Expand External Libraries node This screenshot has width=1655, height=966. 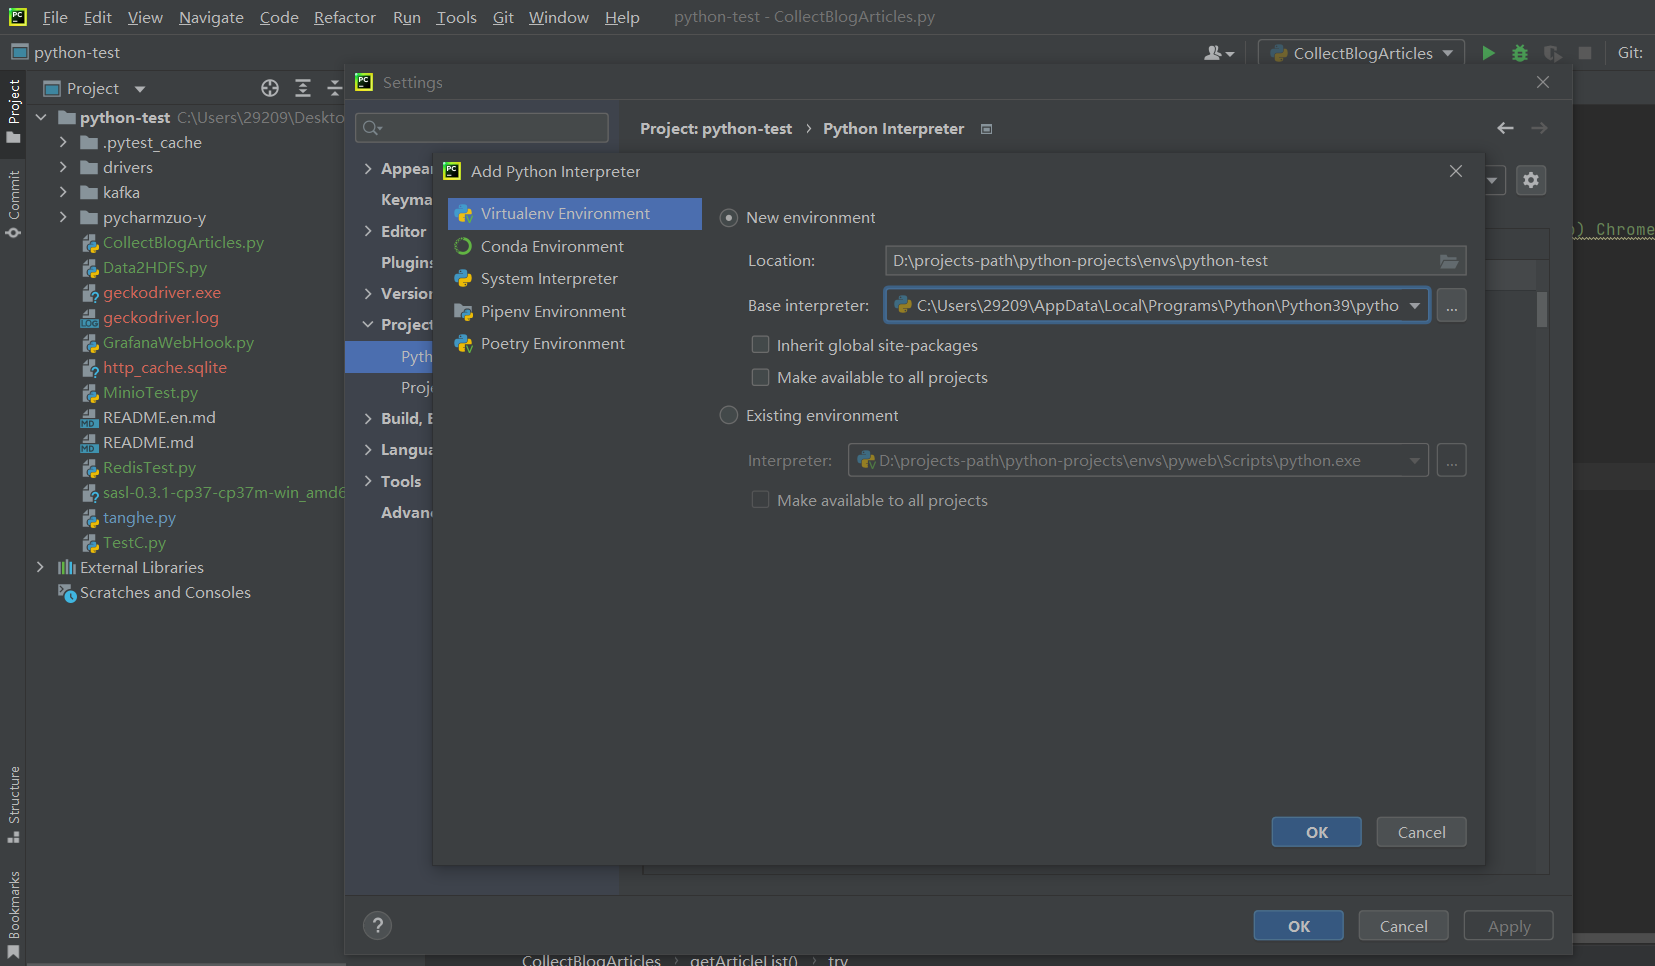[x=40, y=567]
